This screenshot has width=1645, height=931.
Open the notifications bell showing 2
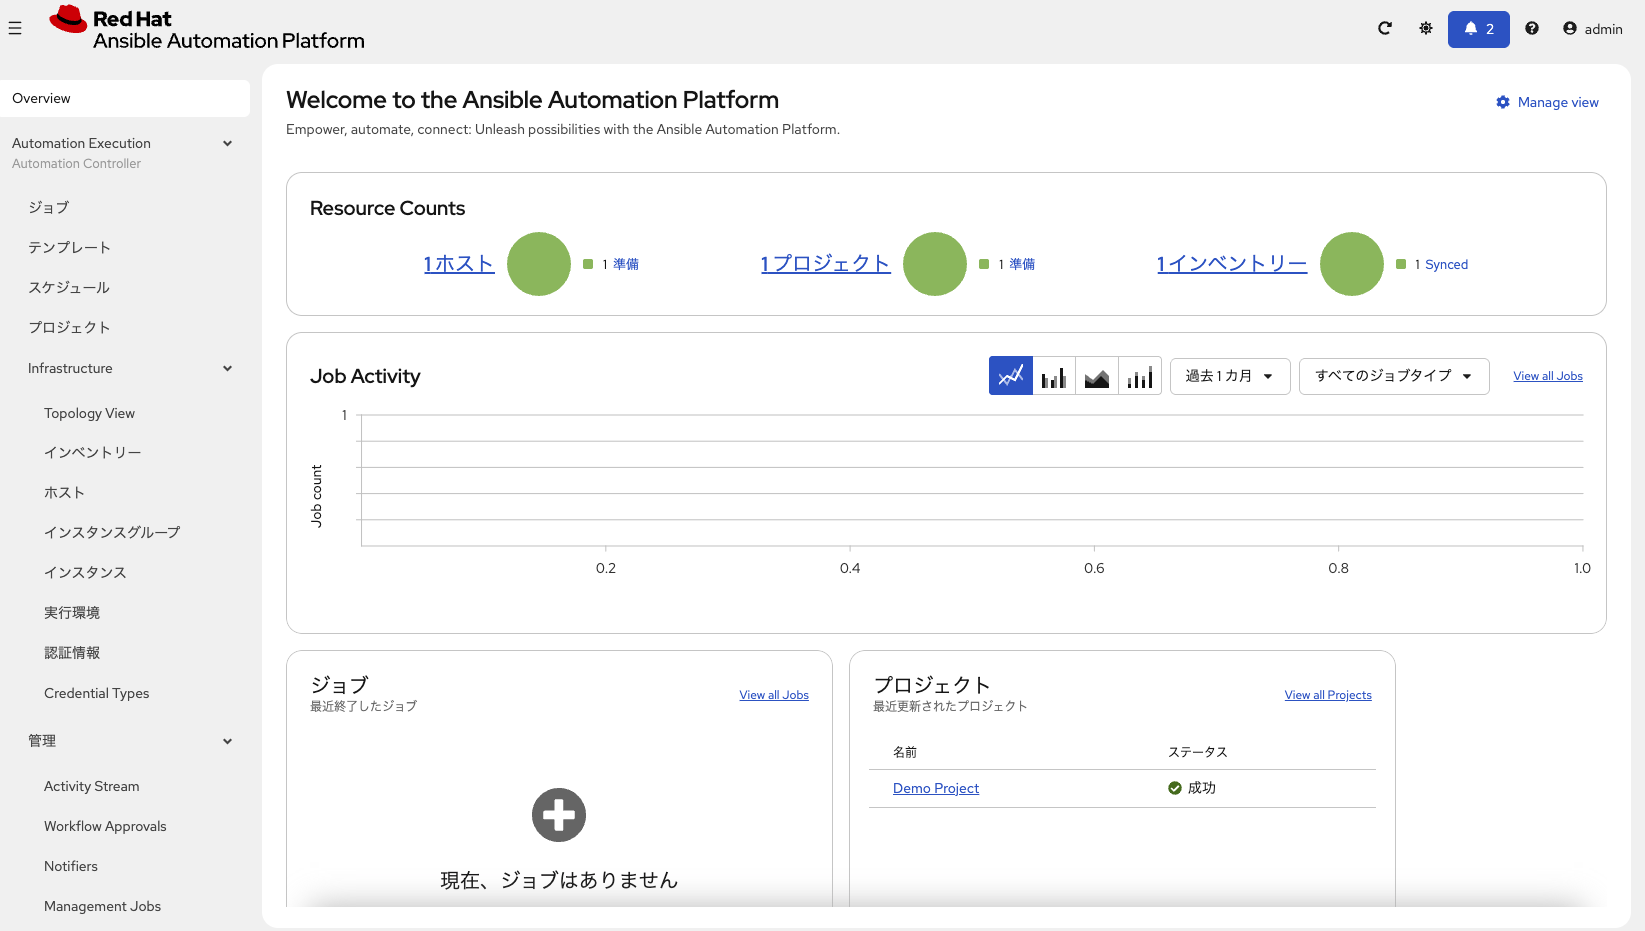click(x=1479, y=29)
